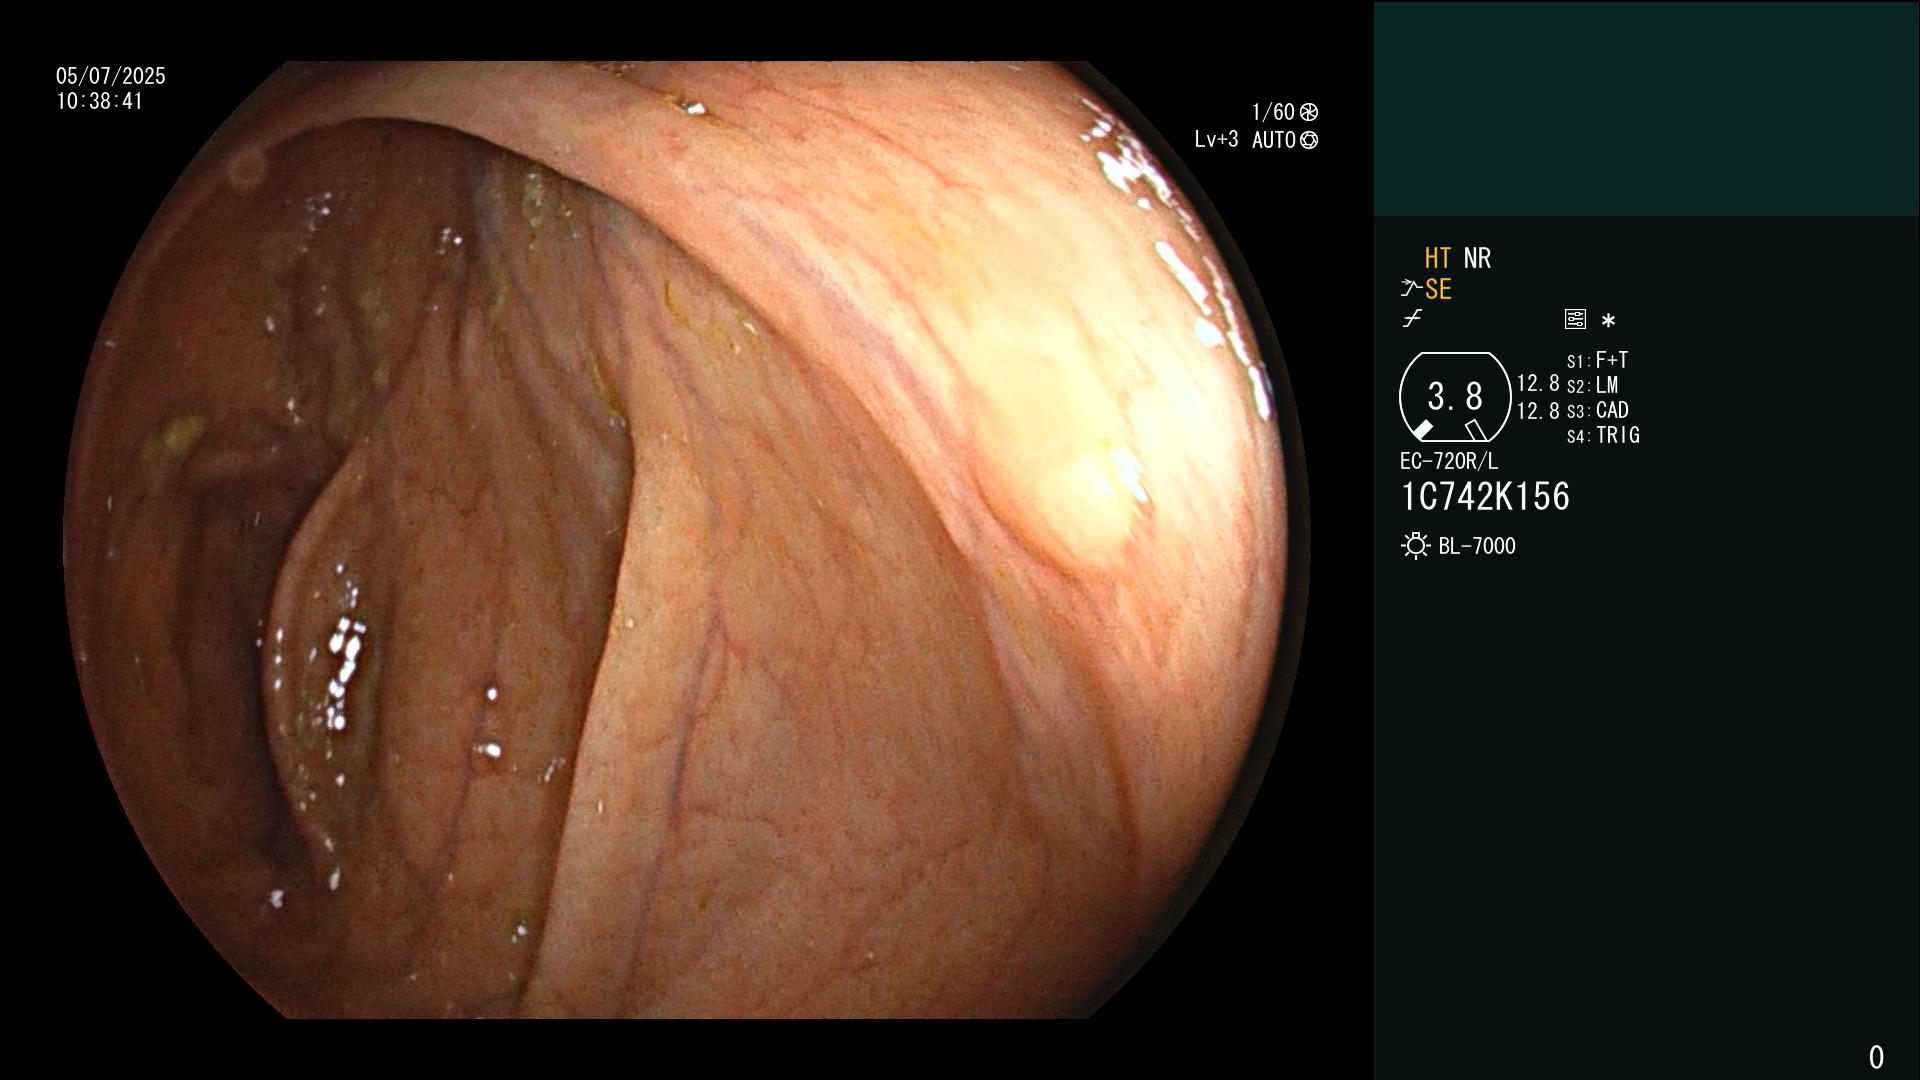1920x1080 pixels.
Task: Click the asterisk indicator icon
Action: coord(1608,321)
